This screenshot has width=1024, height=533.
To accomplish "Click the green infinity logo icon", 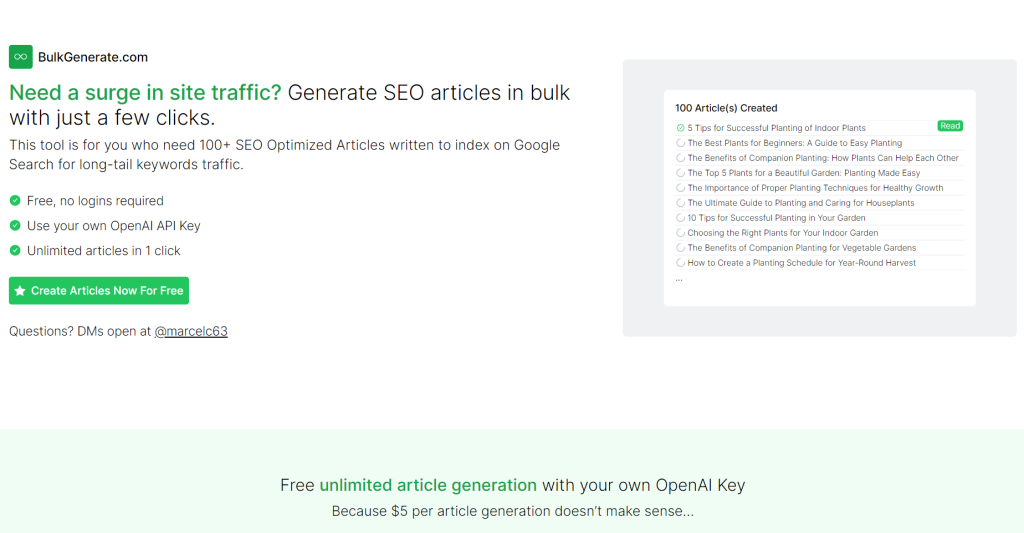I will [x=21, y=57].
